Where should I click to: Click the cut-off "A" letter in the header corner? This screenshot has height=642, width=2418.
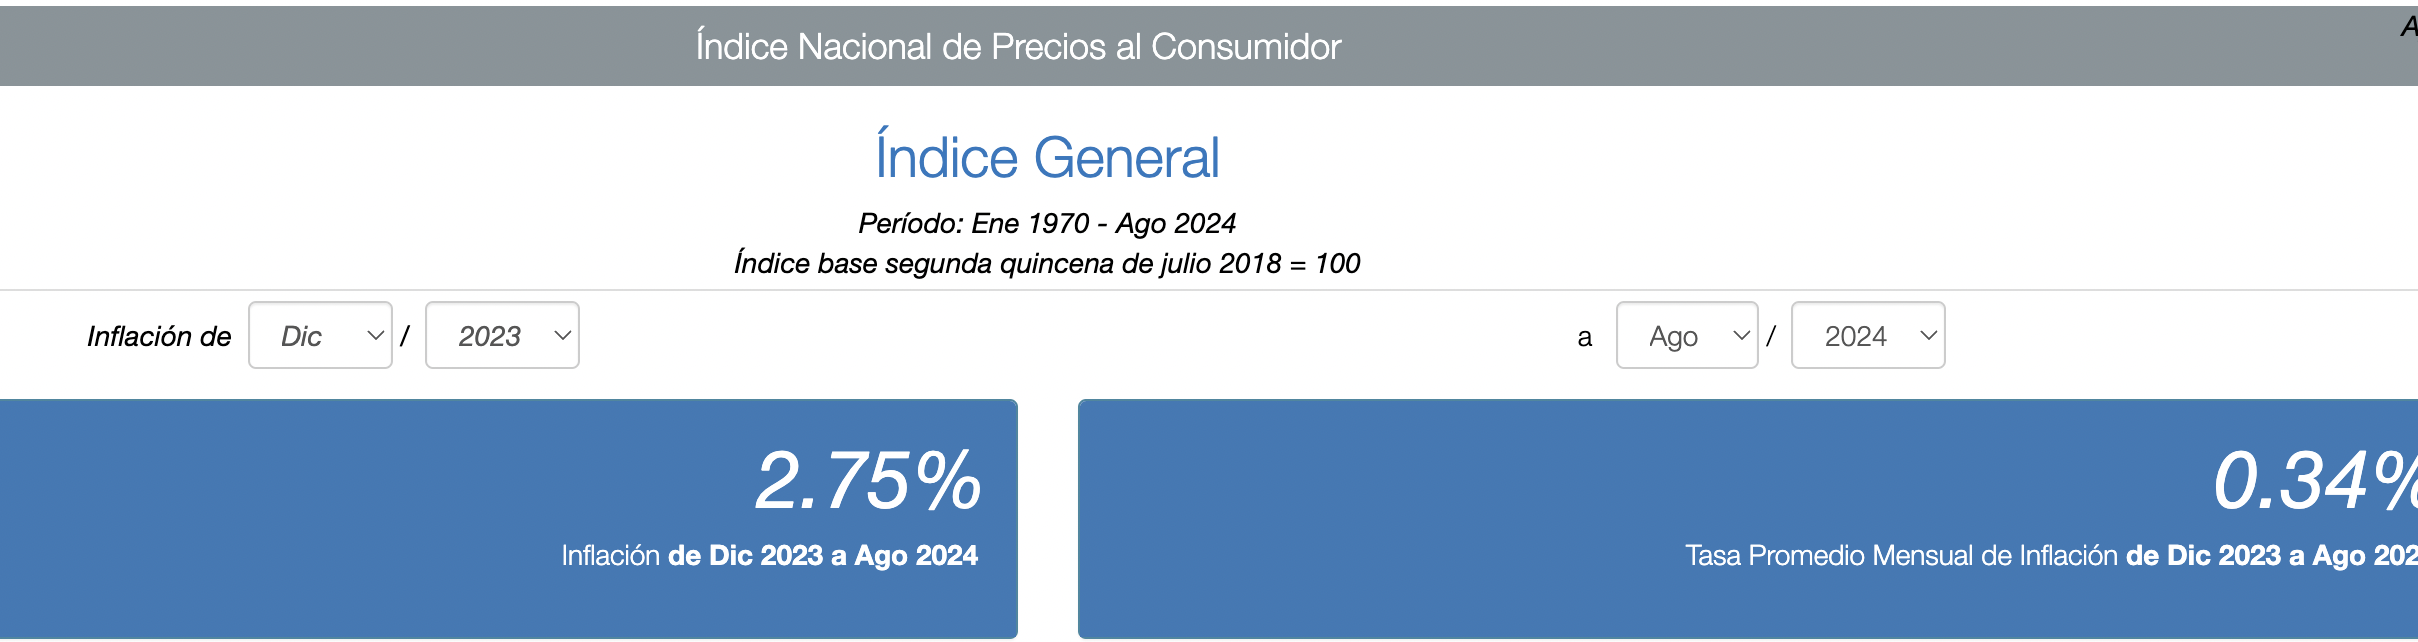(x=2409, y=26)
